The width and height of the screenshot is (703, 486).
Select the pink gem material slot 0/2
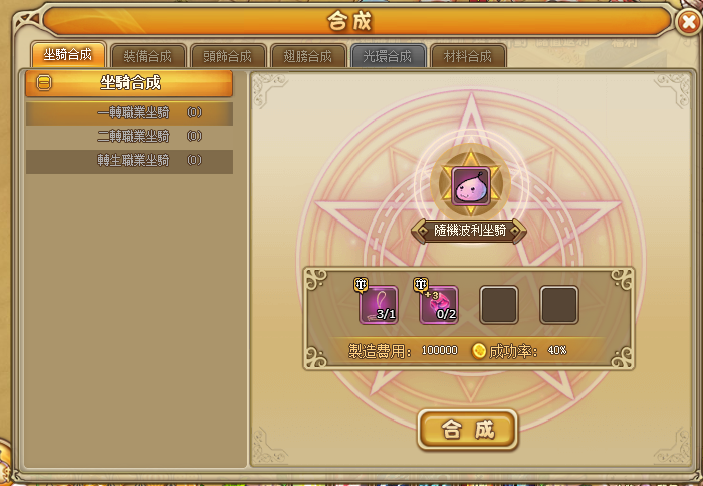(439, 305)
